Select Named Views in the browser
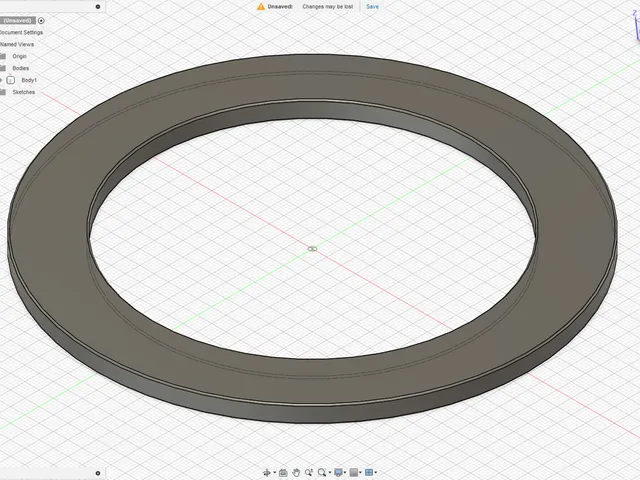 (x=17, y=44)
